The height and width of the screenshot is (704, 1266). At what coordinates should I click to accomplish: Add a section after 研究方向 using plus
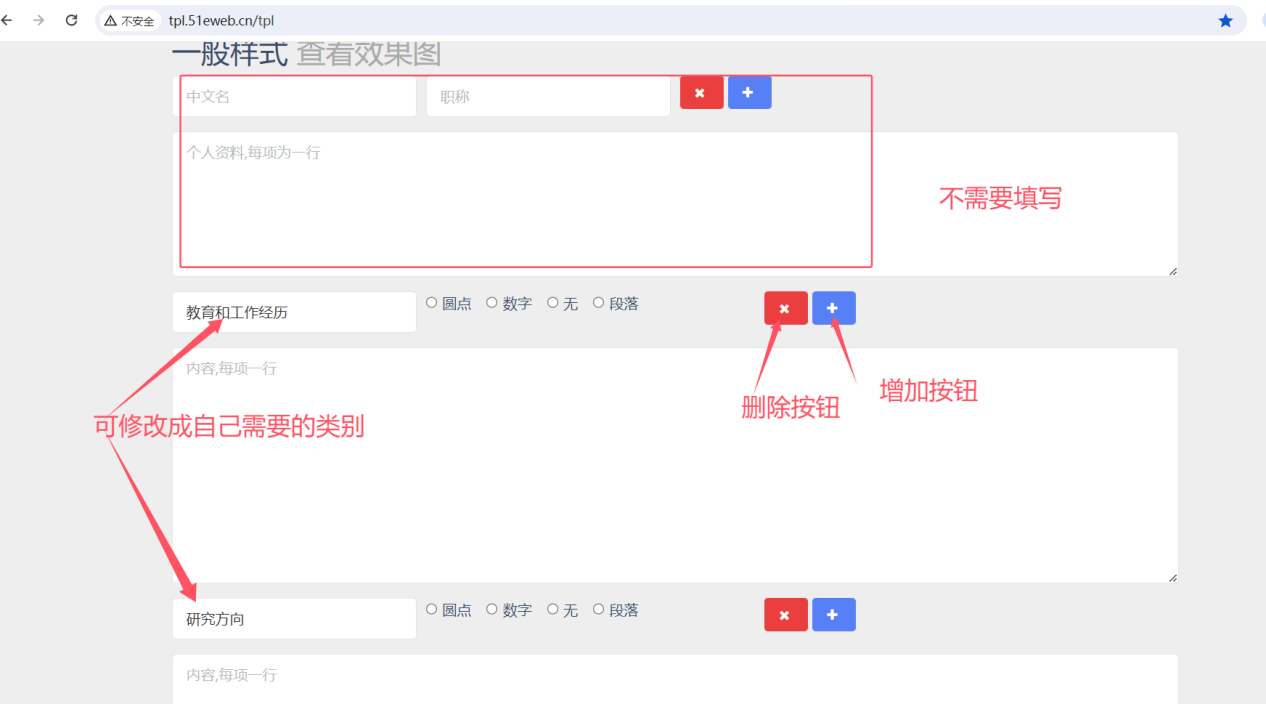coord(833,615)
